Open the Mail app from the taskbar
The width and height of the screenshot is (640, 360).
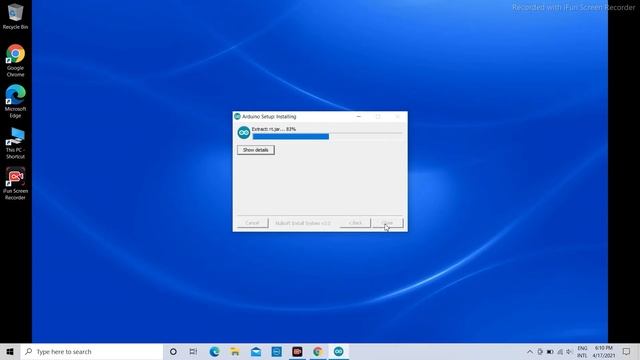[256, 351]
